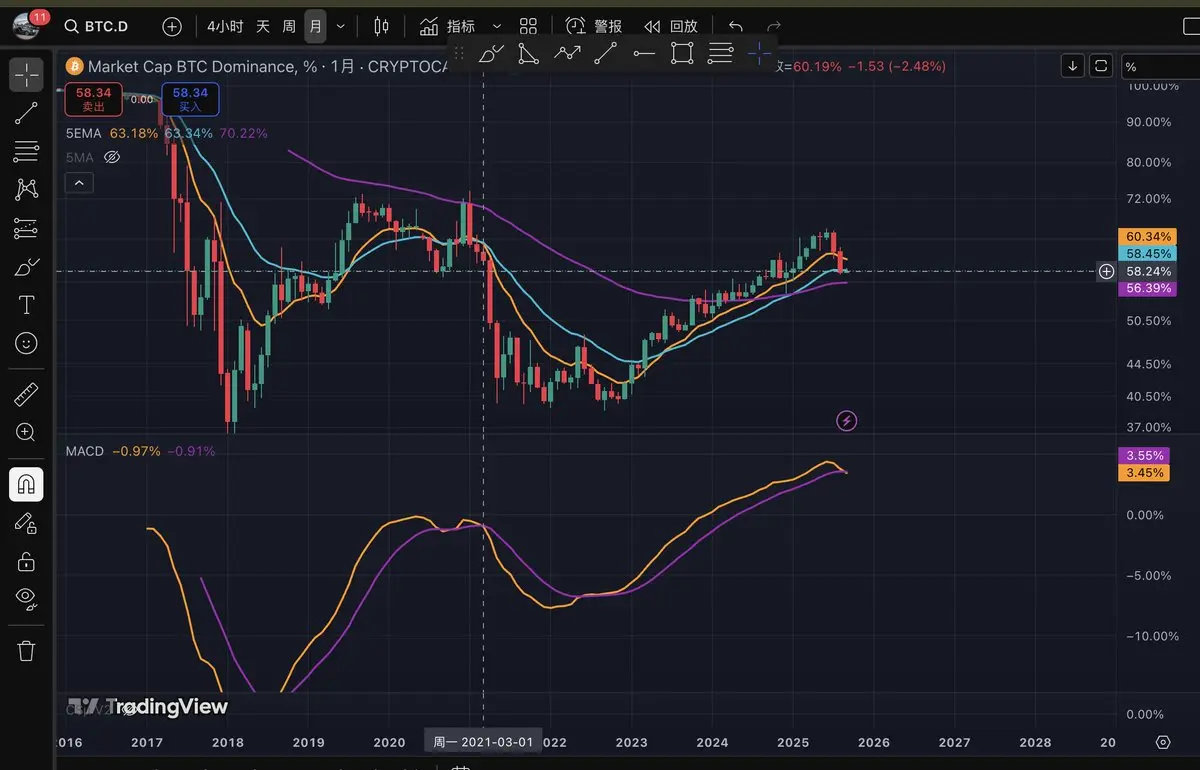Viewport: 1200px width, 770px height.
Task: Select the parallel lines tool in floating toolbar
Action: point(720,54)
